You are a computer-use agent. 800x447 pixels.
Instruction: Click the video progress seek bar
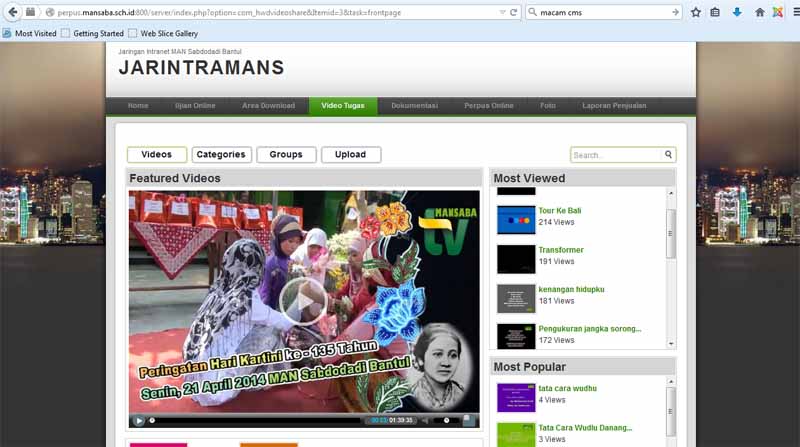tap(255, 420)
